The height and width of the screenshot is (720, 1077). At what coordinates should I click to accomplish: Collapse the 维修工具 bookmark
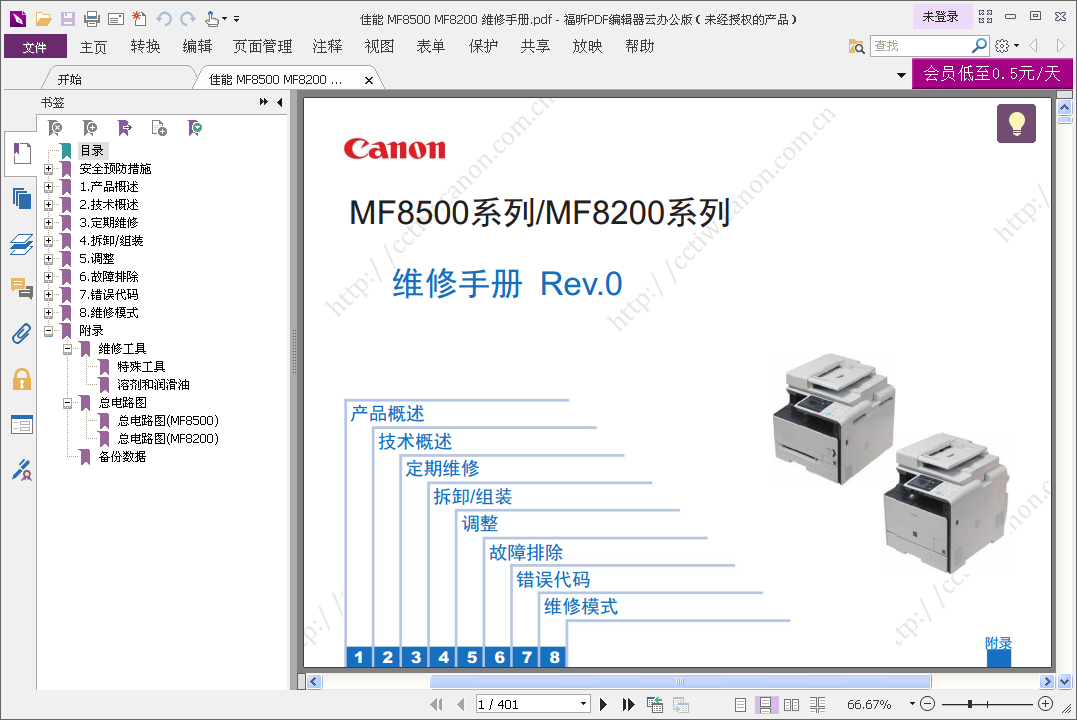point(68,349)
